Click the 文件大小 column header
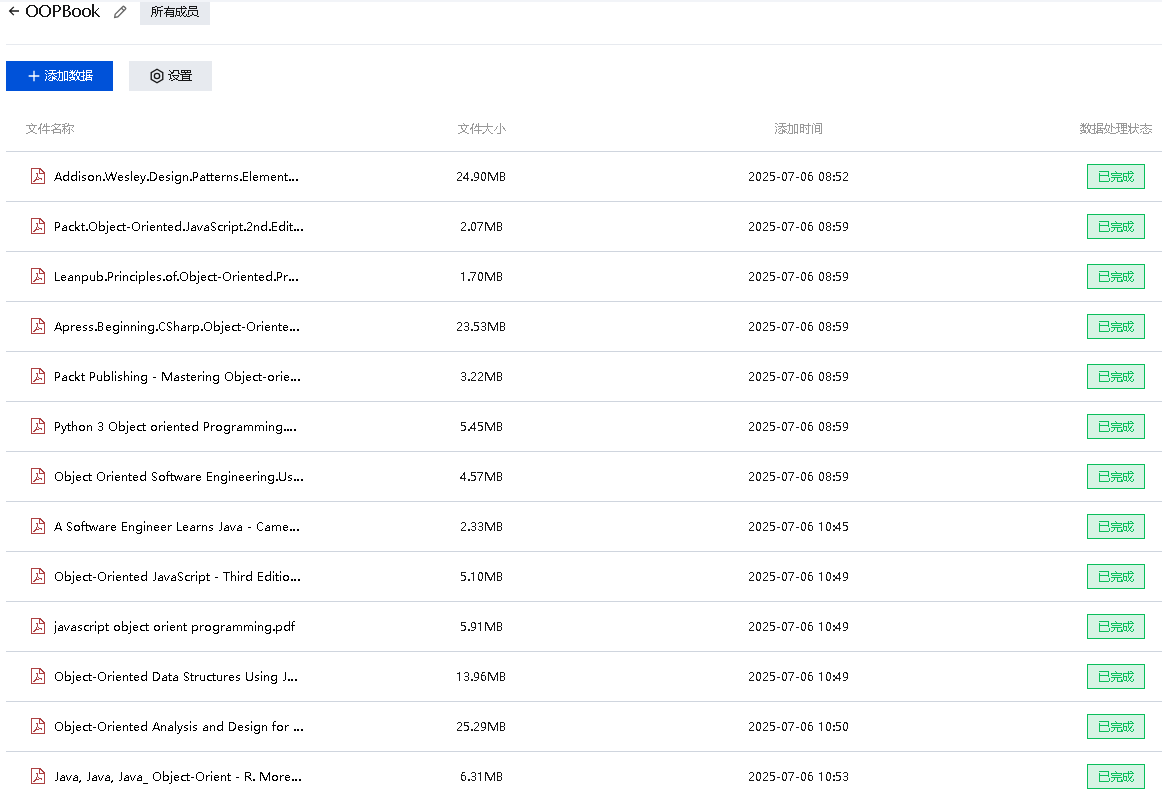Image resolution: width=1162 pixels, height=799 pixels. coord(481,129)
